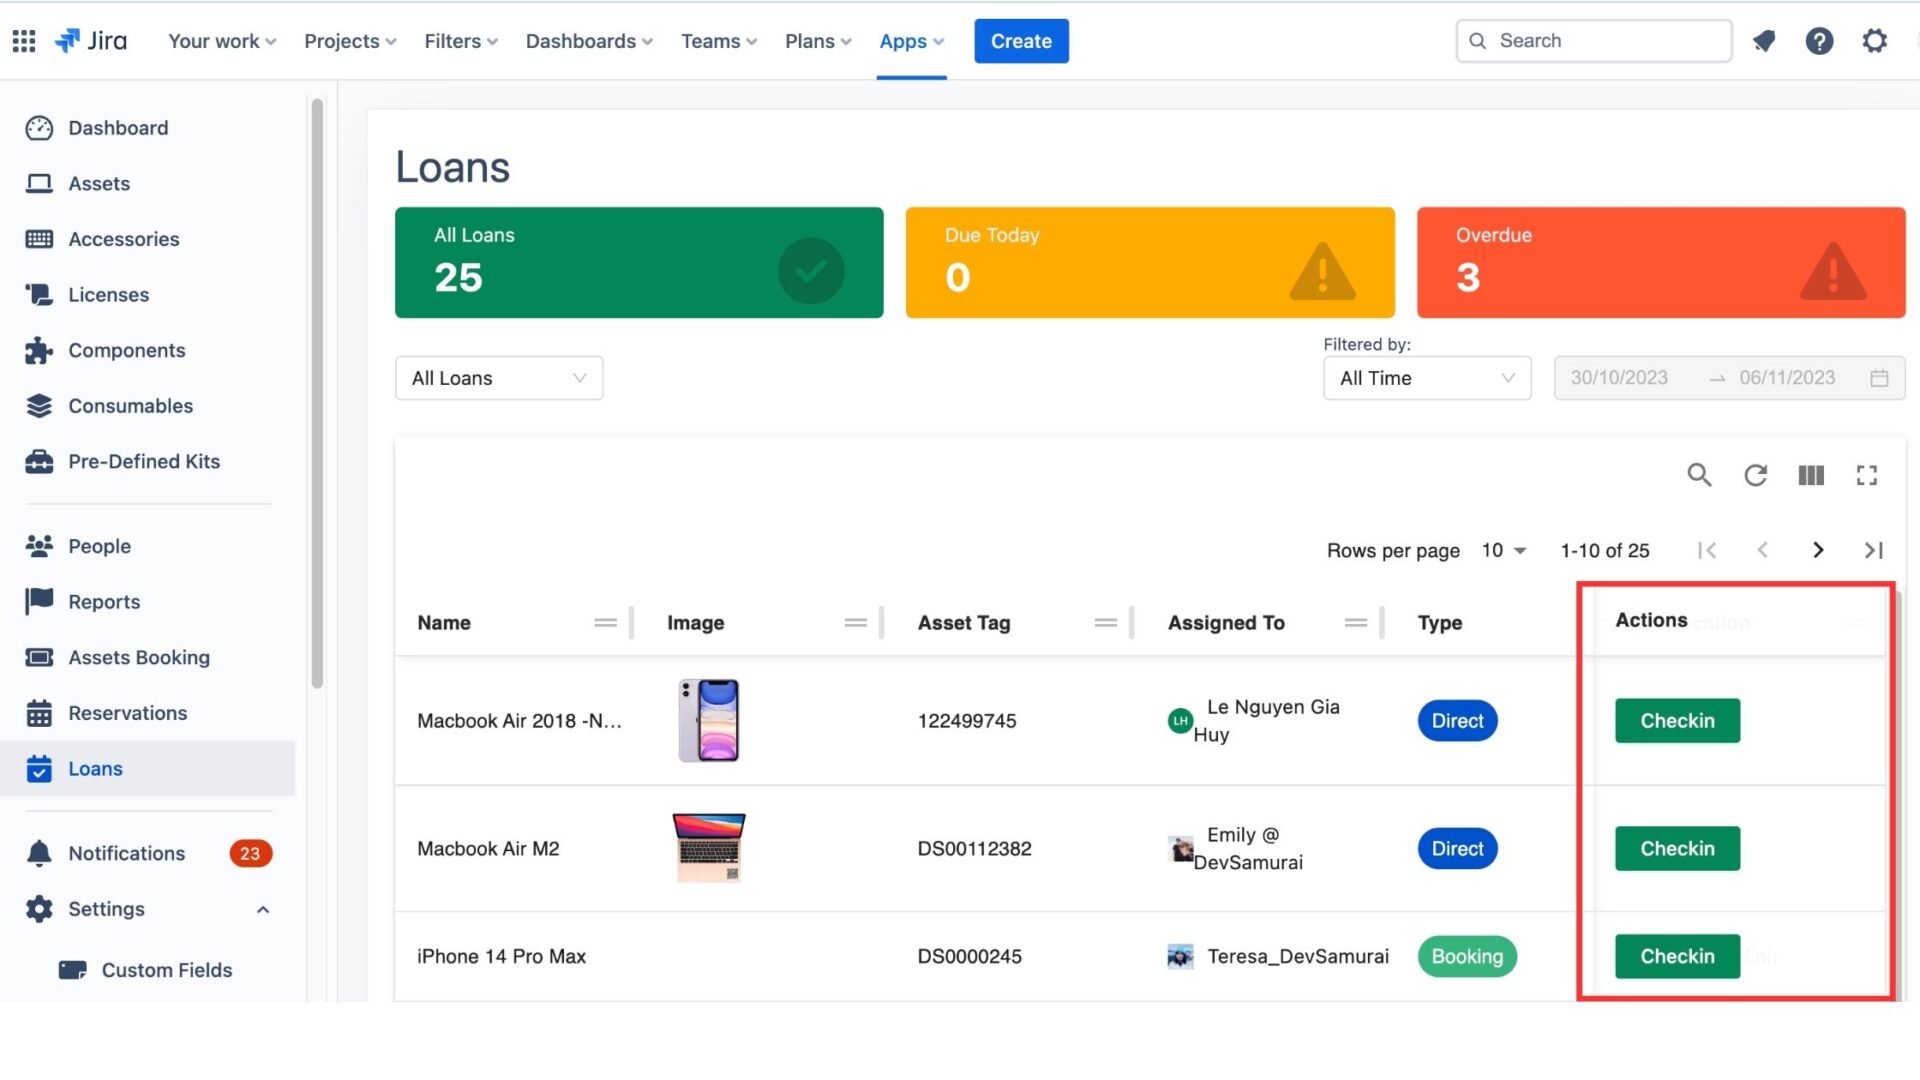1920x1080 pixels.
Task: Select the All Loans green stat card
Action: [x=638, y=261]
